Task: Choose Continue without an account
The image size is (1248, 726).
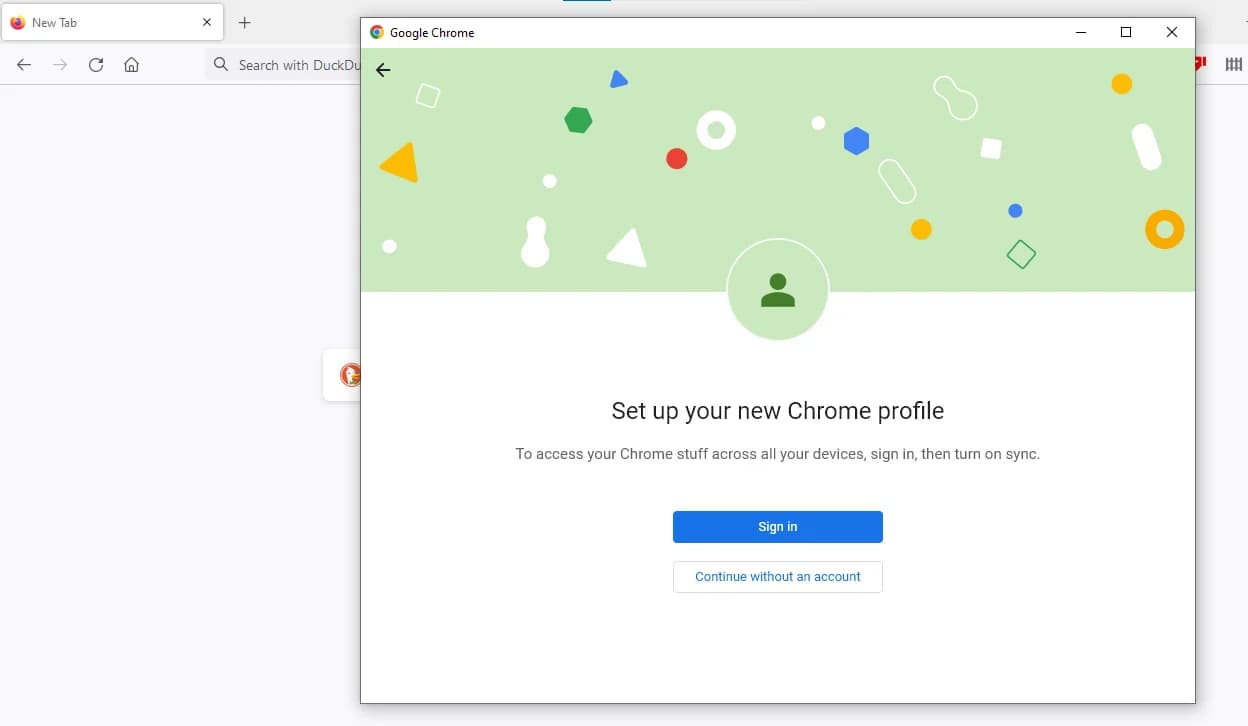Action: tap(777, 577)
